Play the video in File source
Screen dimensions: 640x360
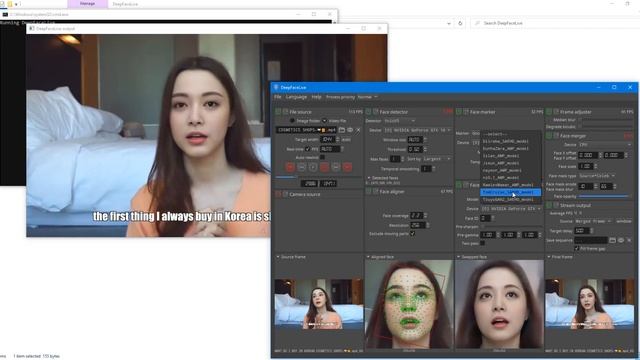(x=313, y=167)
